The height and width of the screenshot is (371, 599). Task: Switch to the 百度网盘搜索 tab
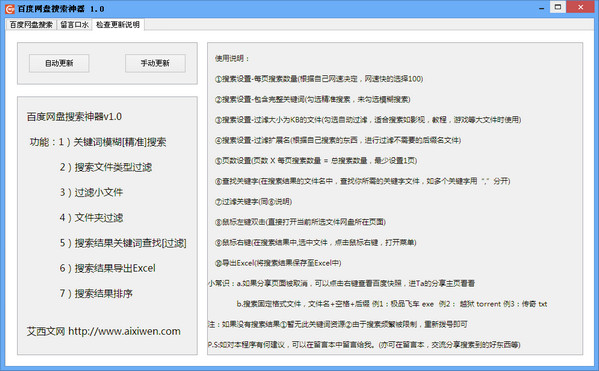coord(31,25)
